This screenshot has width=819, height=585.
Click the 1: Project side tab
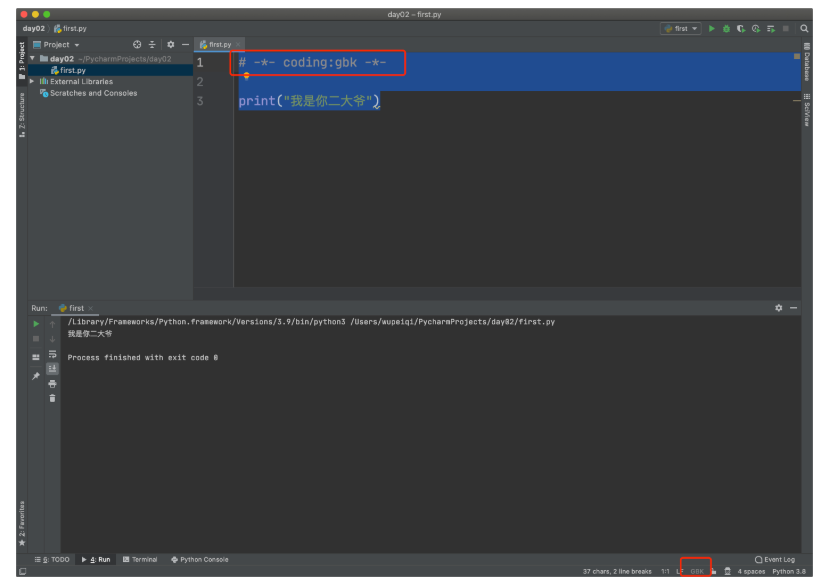tap(22, 60)
